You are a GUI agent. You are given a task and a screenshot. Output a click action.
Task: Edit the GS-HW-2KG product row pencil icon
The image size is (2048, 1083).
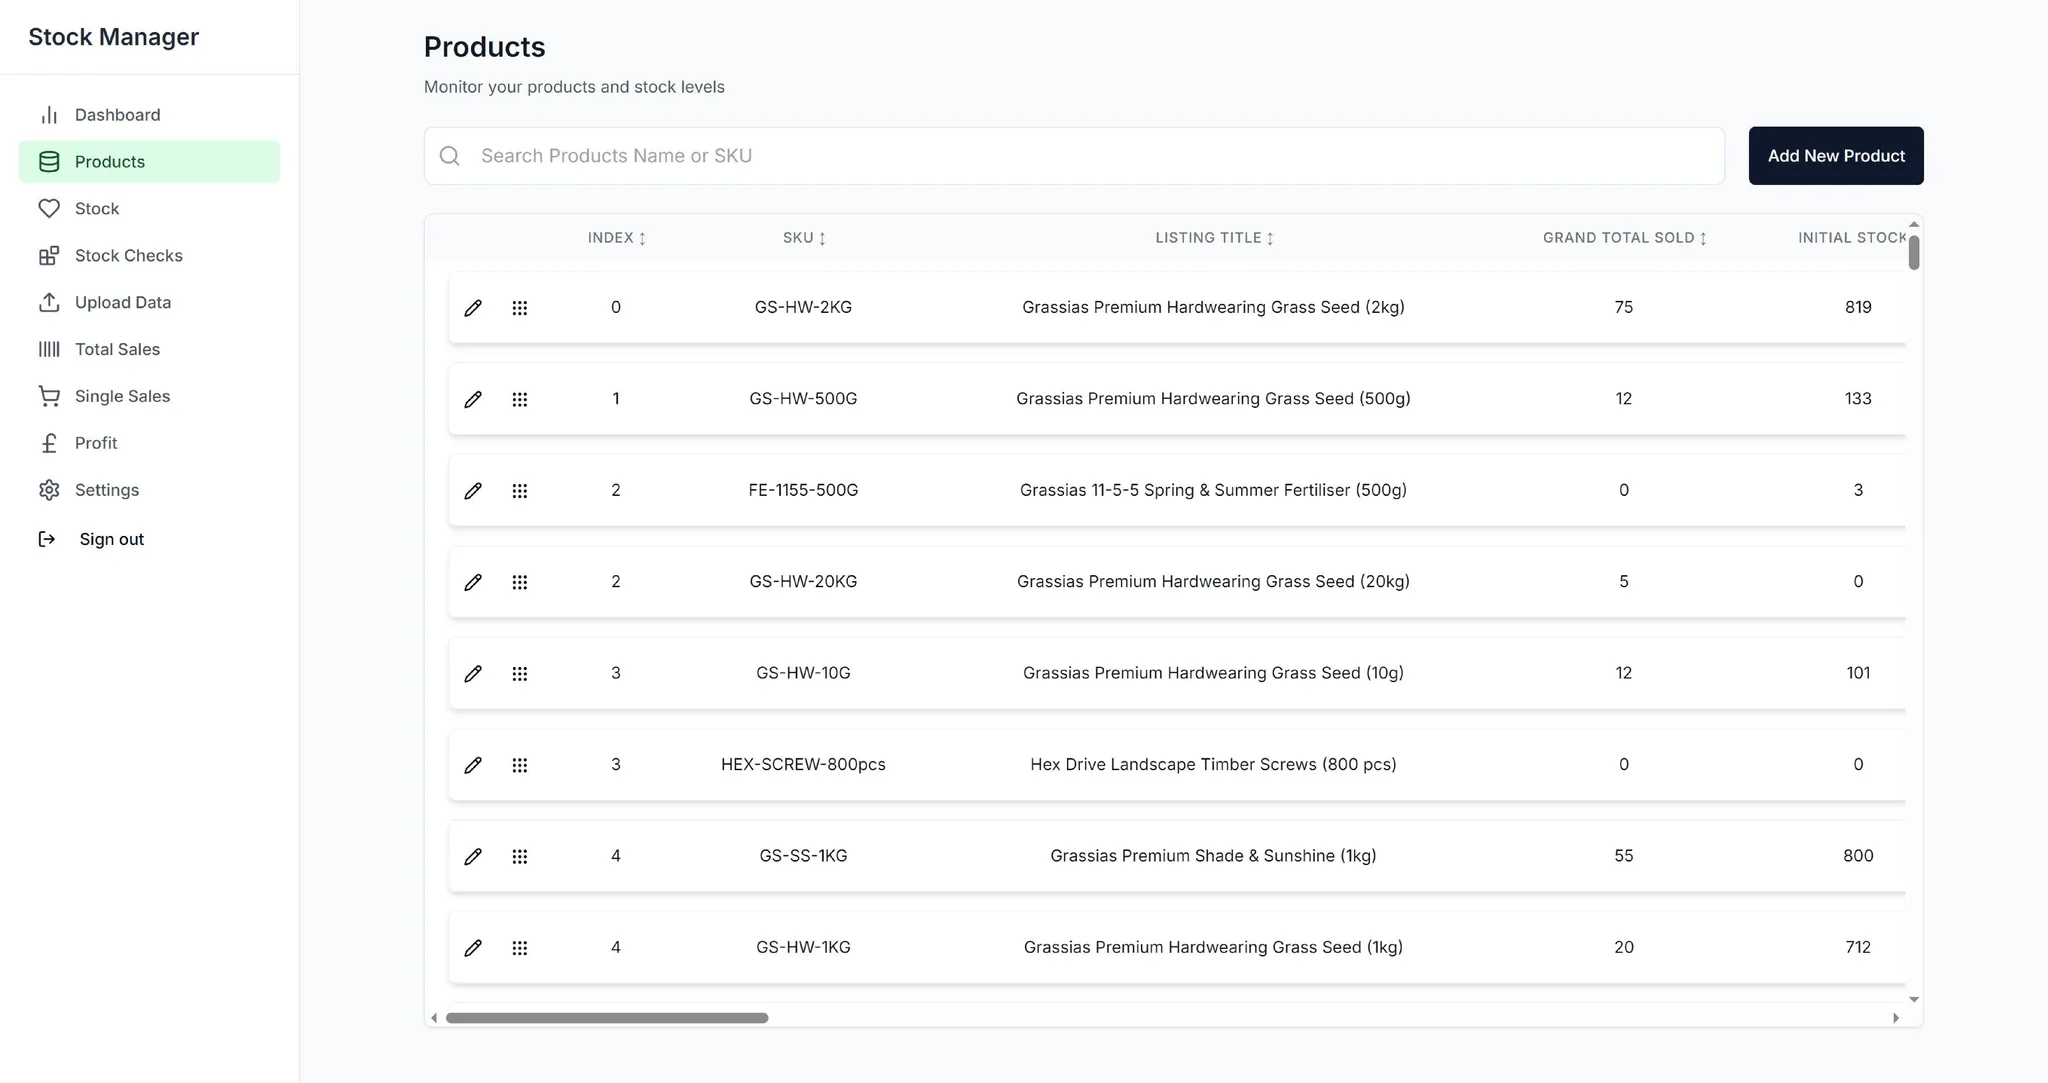473,308
